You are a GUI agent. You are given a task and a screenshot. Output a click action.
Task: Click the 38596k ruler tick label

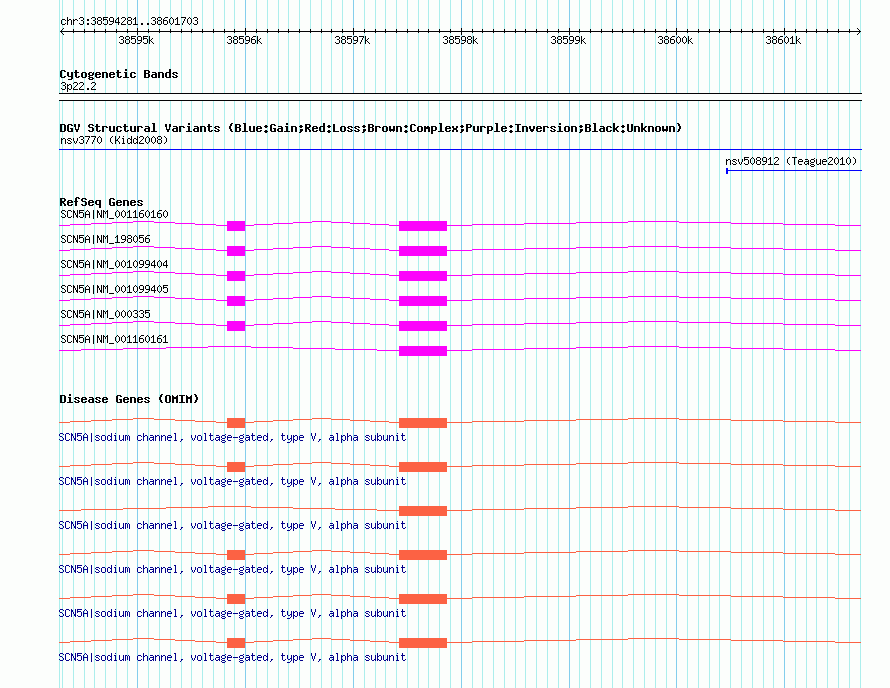(244, 40)
